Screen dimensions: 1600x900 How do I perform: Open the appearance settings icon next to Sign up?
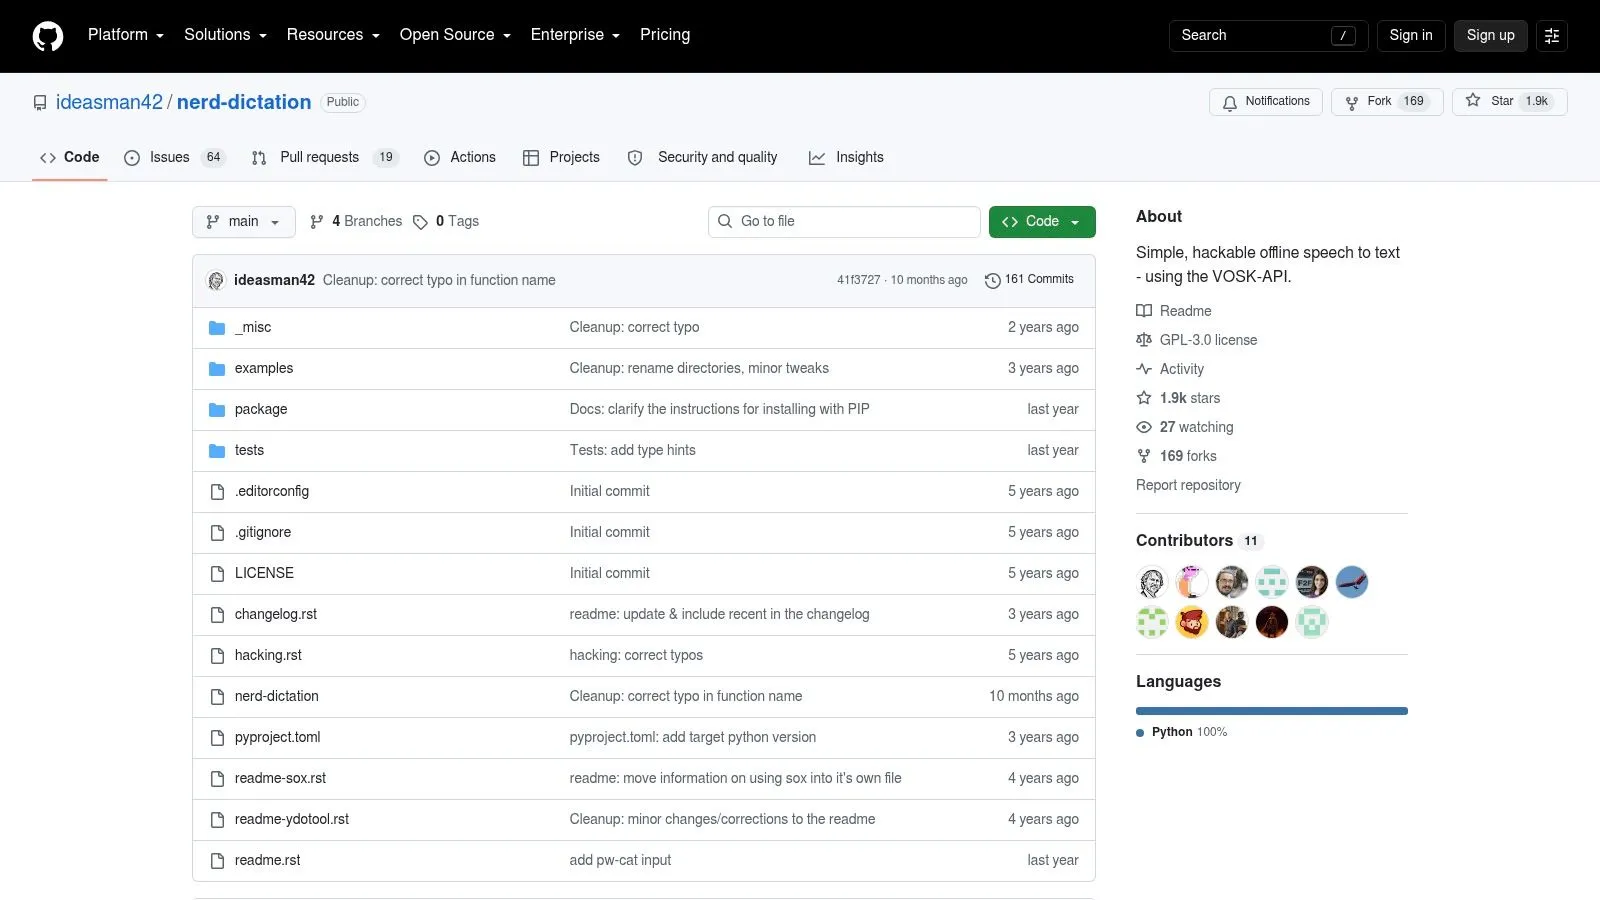tap(1552, 36)
